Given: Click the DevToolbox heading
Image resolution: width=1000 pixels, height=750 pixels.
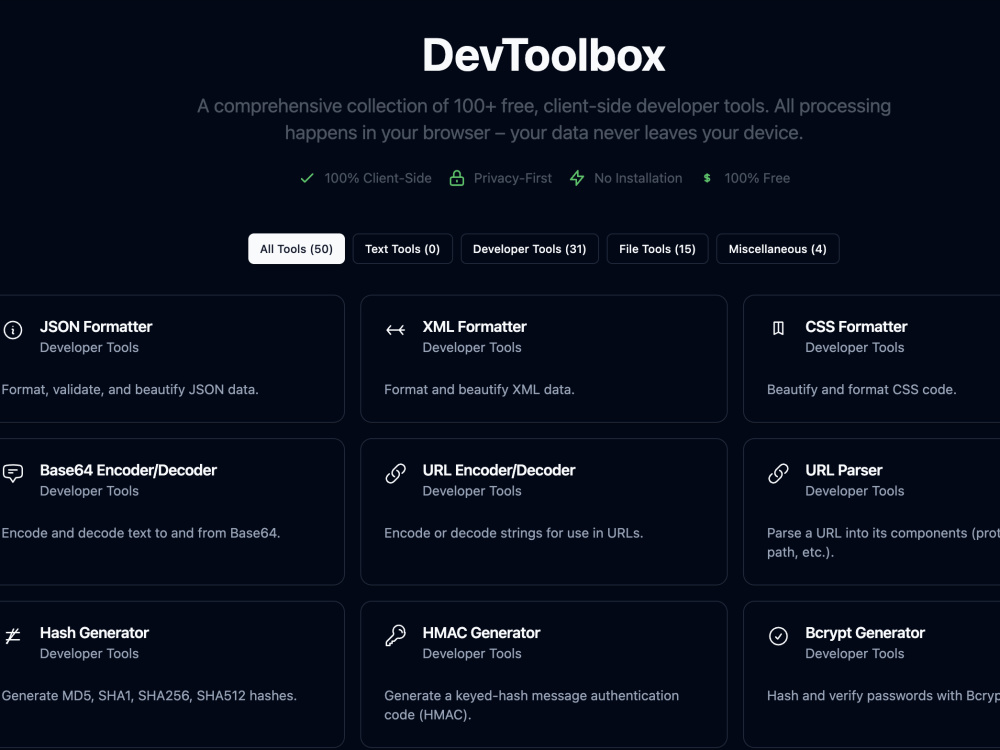Looking at the screenshot, I should (x=544, y=55).
